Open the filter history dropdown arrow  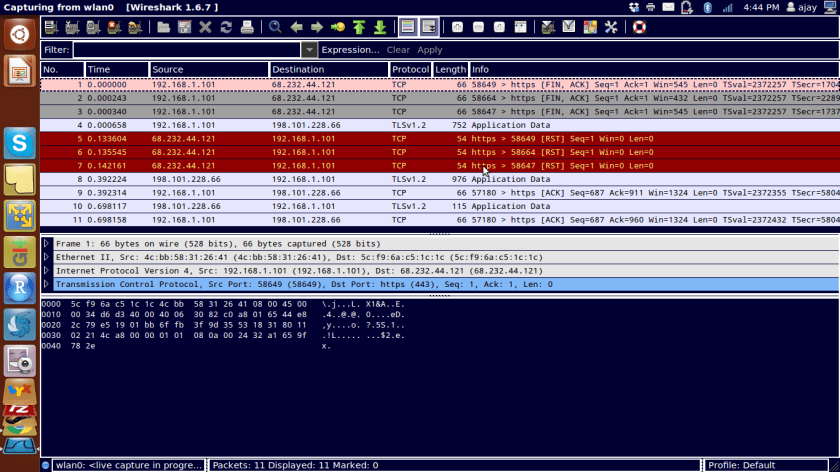click(309, 50)
